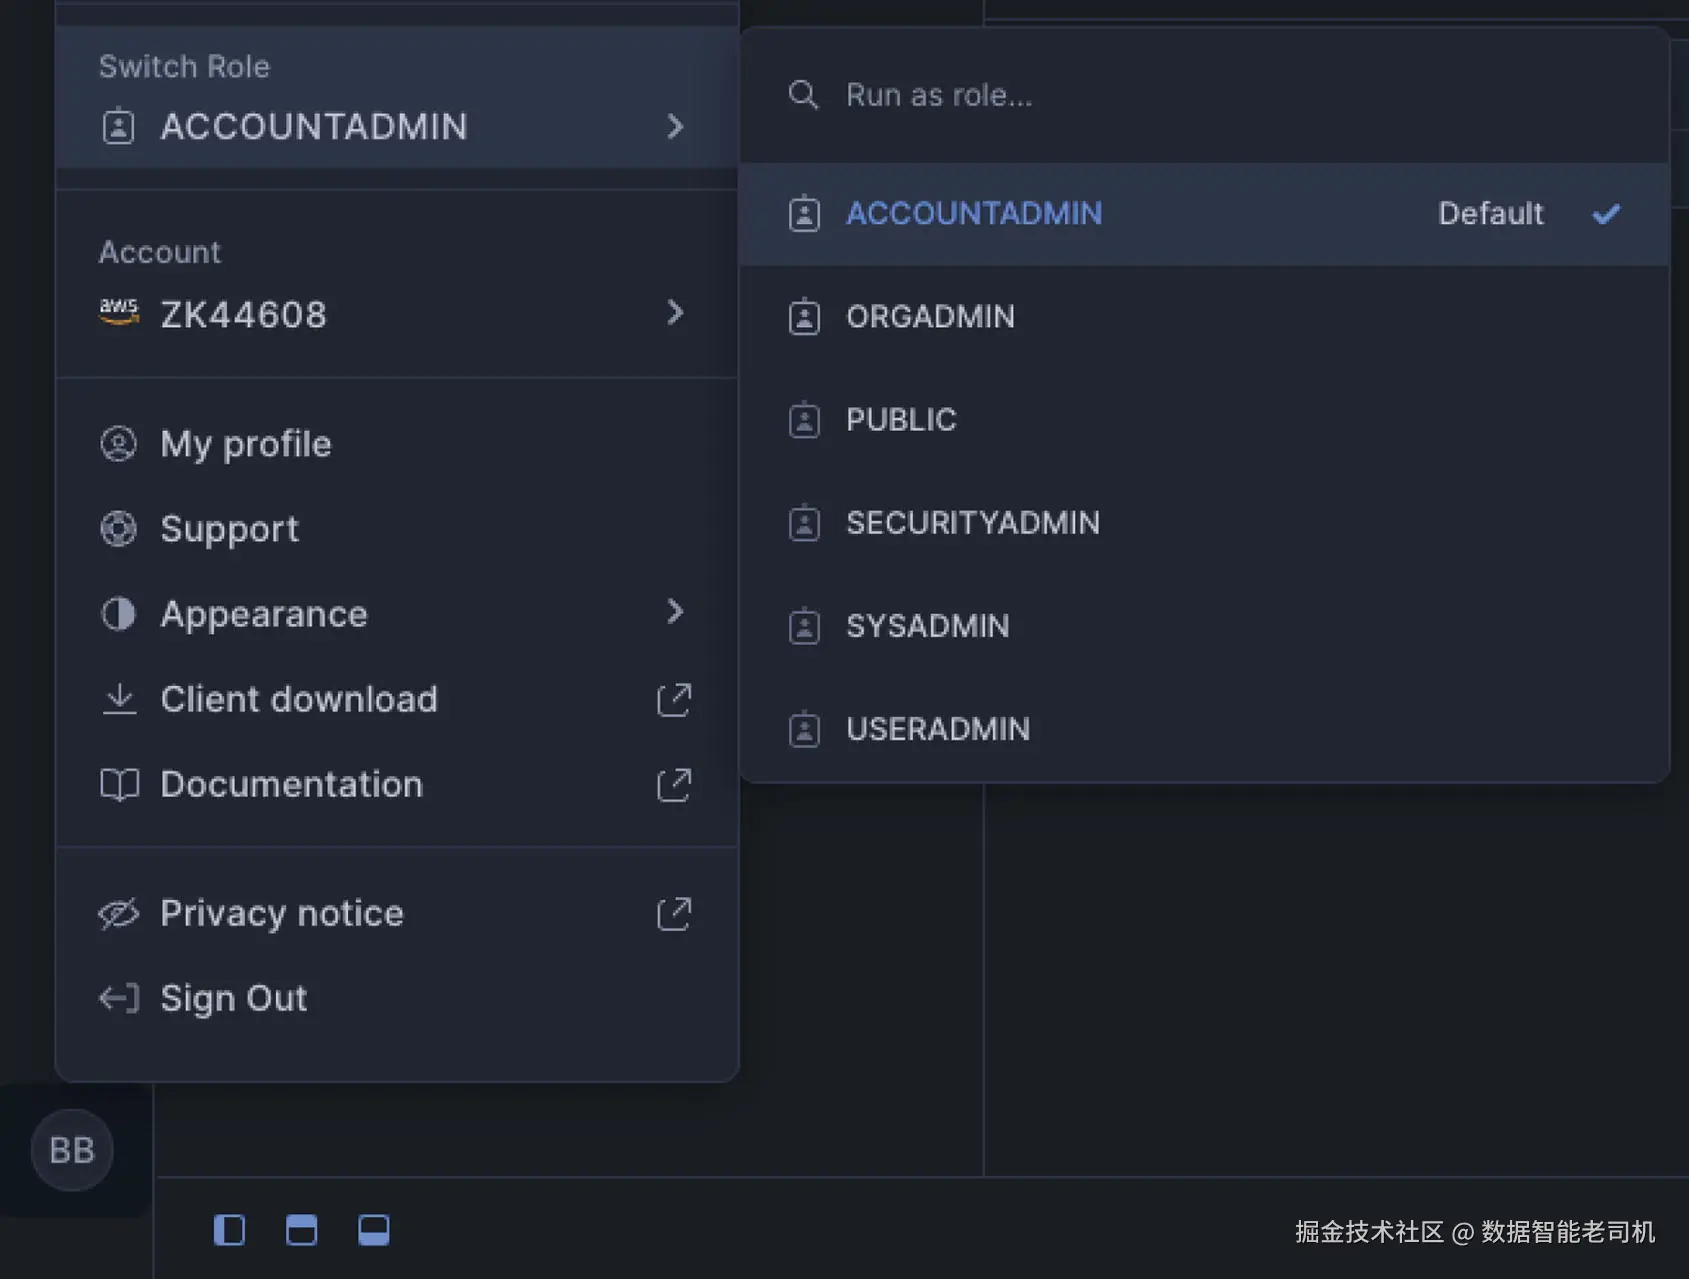1689x1279 pixels.
Task: Open the Privacy notice link
Action: point(397,913)
